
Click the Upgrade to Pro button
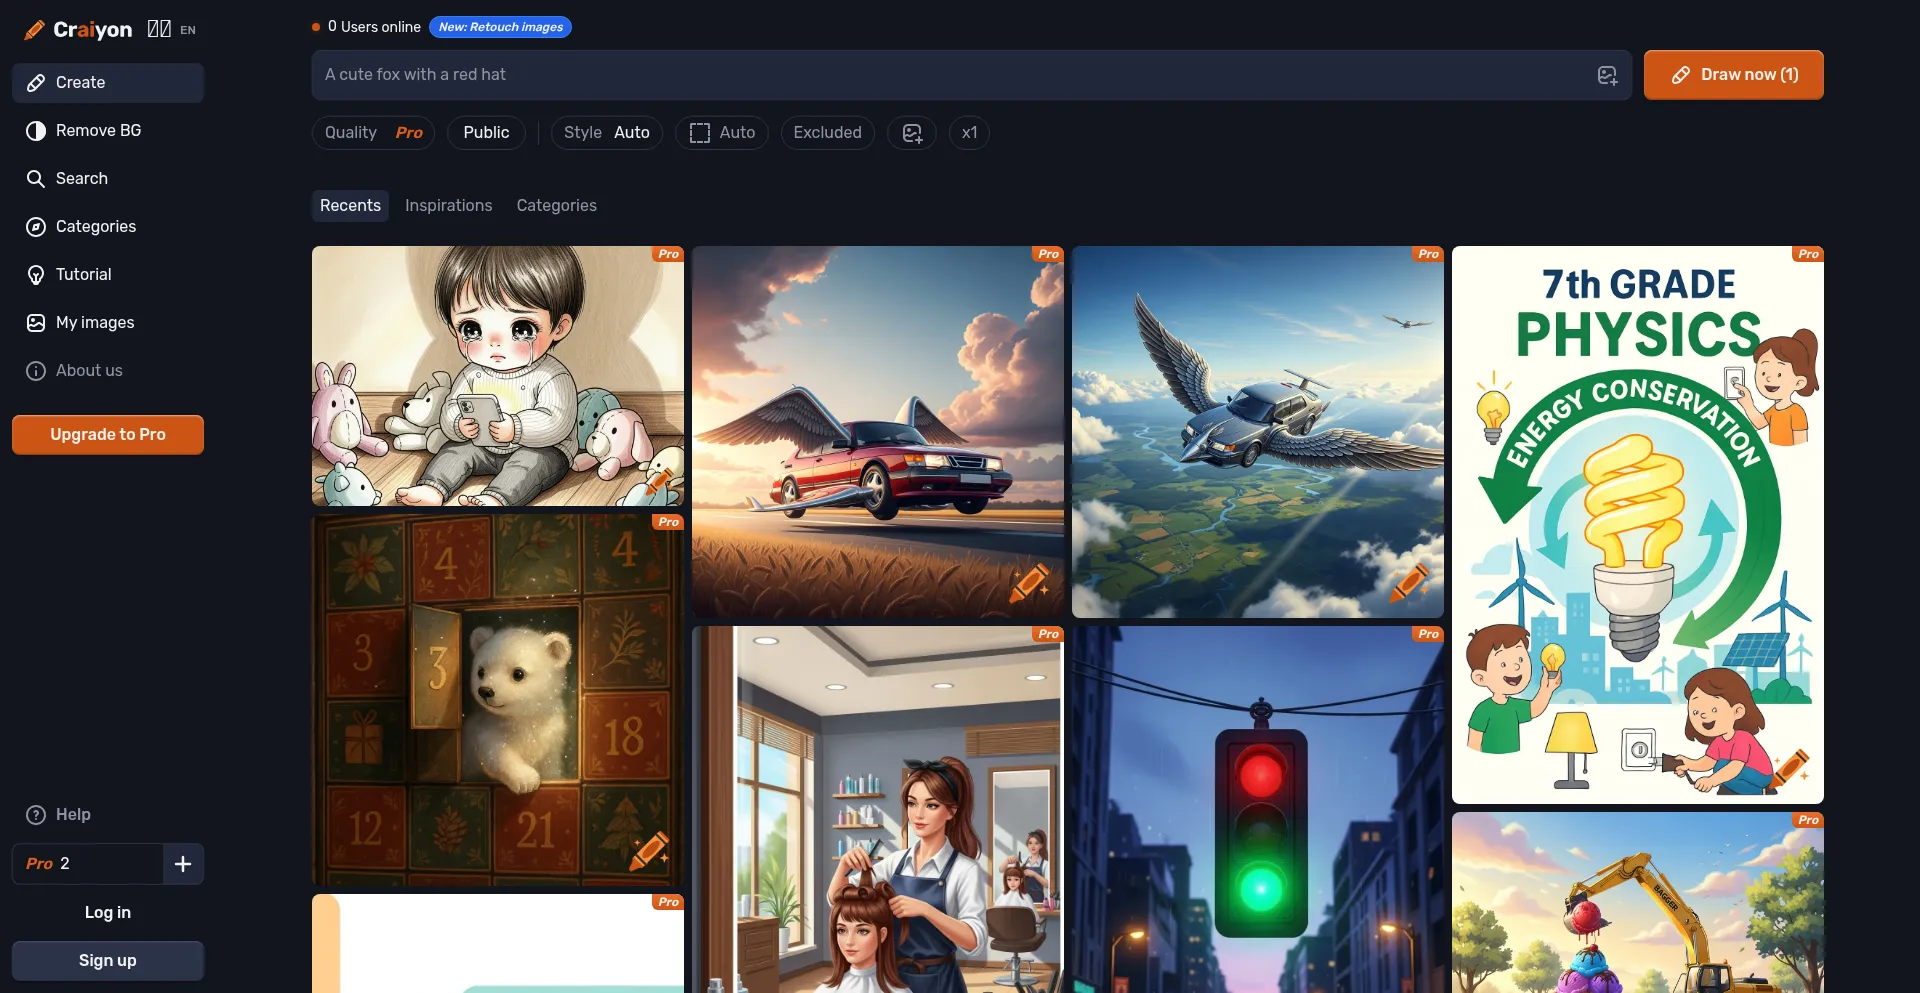108,435
